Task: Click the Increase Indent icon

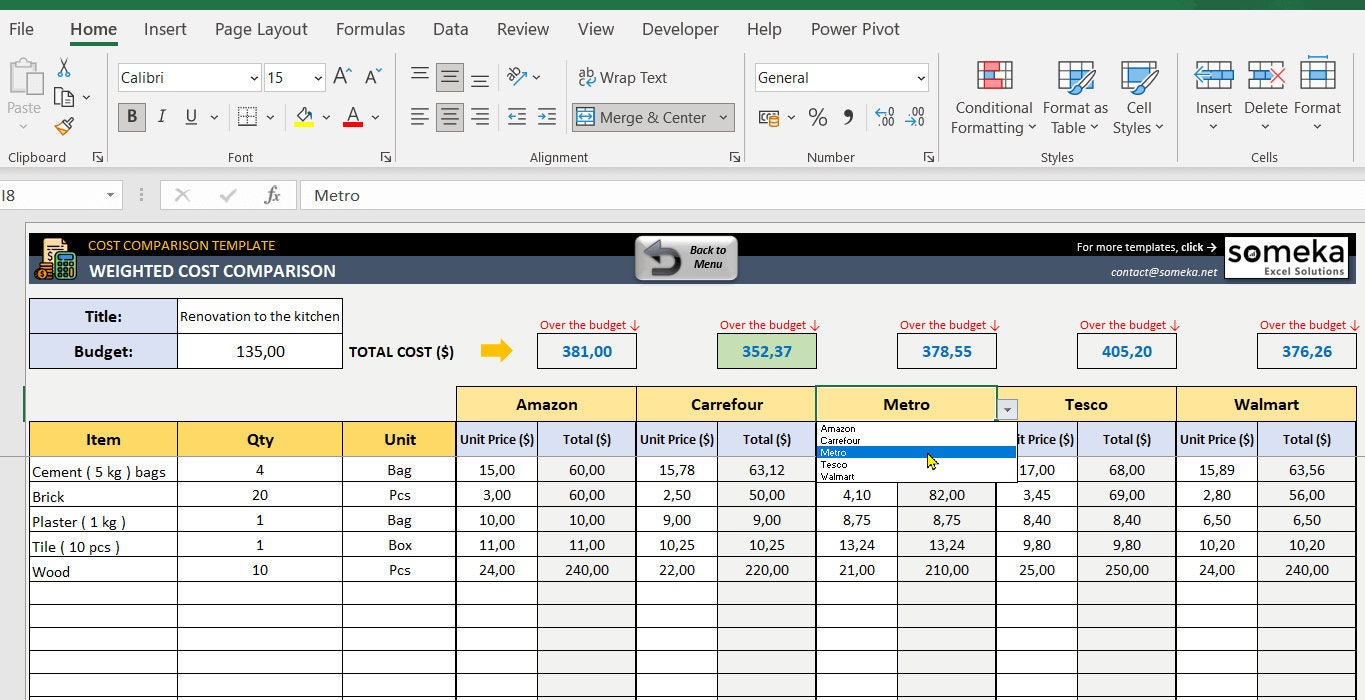Action: point(547,117)
